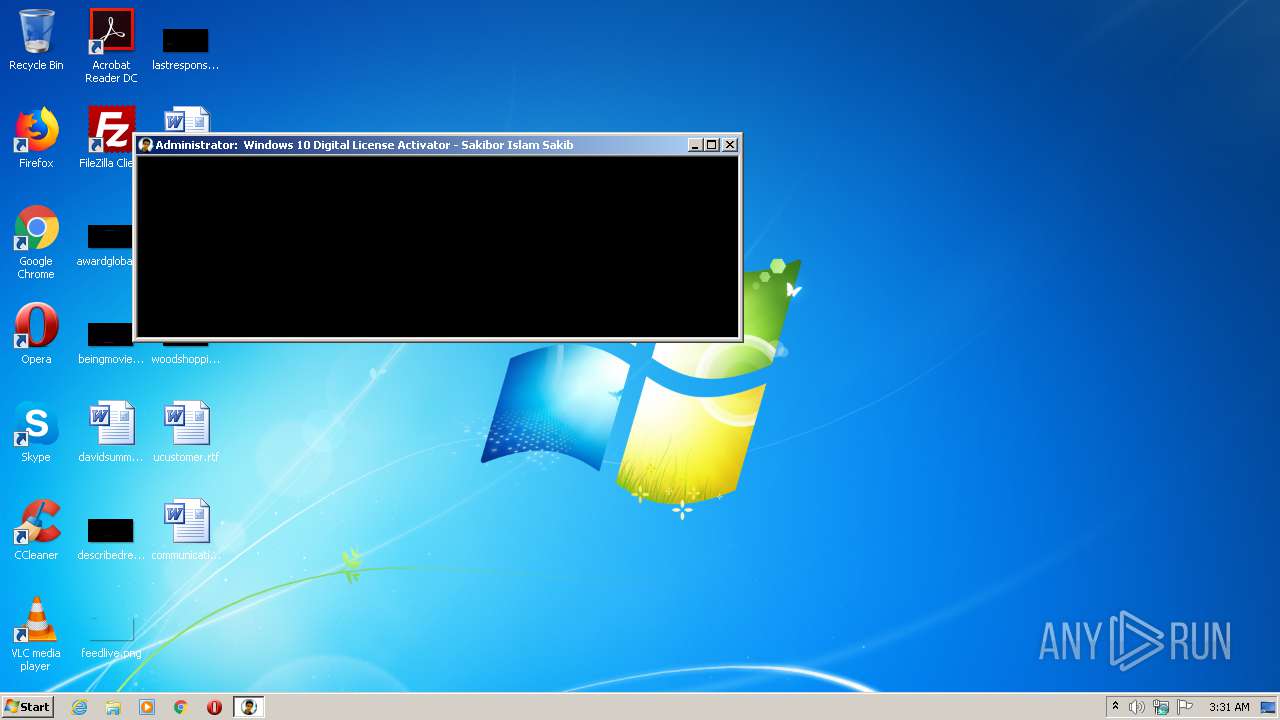The width and height of the screenshot is (1280, 720).
Task: Select the feedlive.png image file
Action: tap(111, 637)
